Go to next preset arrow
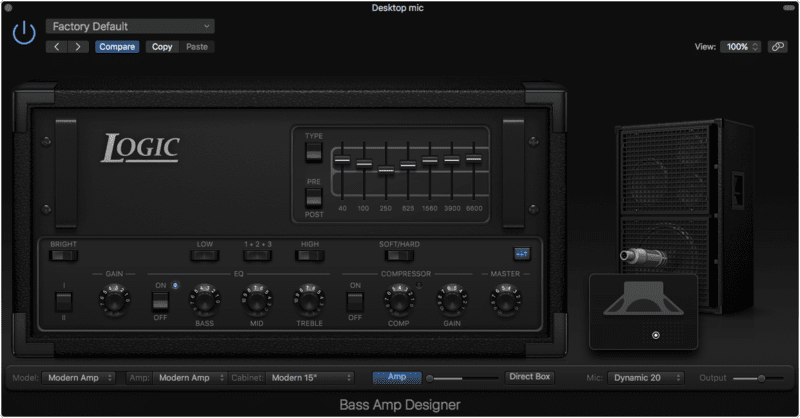800x418 pixels. tap(78, 47)
